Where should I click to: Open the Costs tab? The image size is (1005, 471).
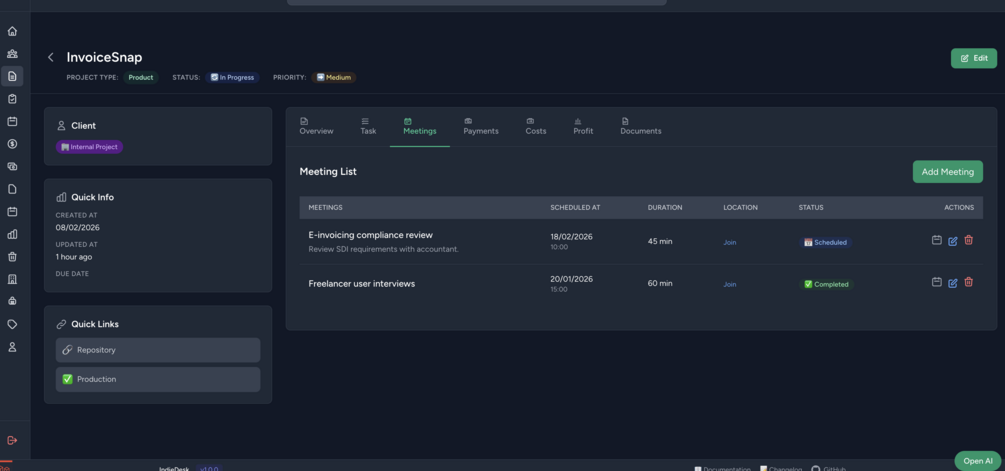pos(536,126)
